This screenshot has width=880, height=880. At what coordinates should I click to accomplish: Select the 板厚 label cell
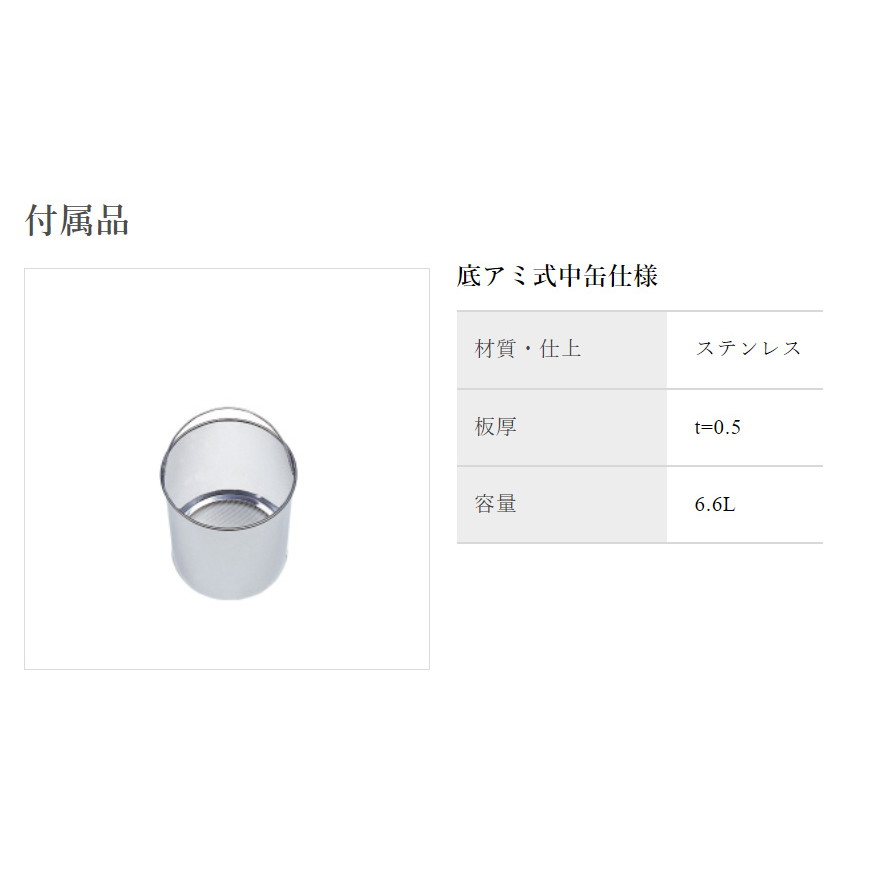pos(562,427)
